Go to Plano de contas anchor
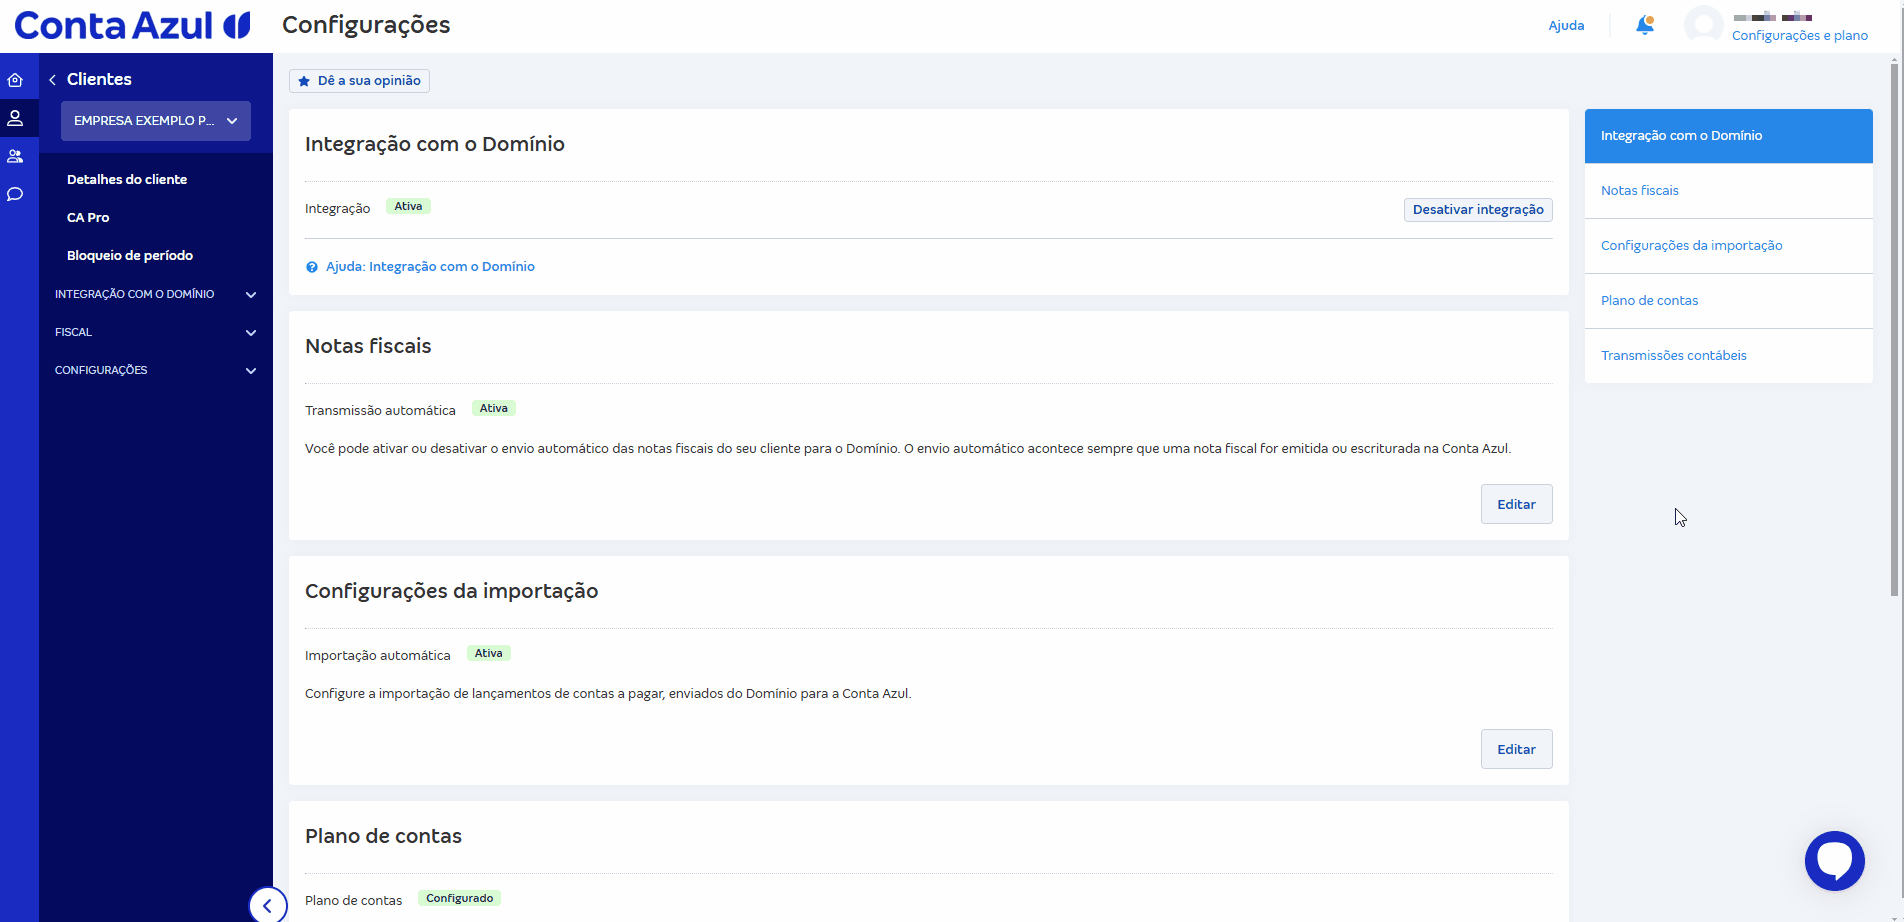Viewport: 1904px width, 922px height. (1649, 301)
